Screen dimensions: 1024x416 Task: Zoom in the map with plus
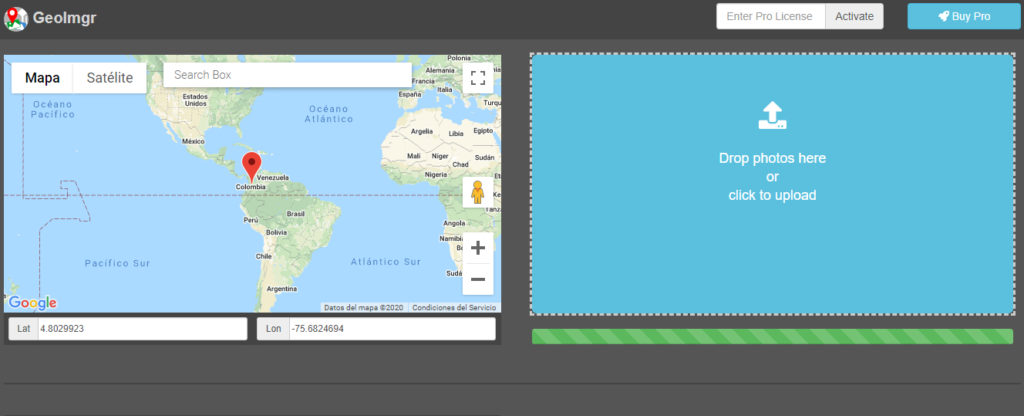478,248
